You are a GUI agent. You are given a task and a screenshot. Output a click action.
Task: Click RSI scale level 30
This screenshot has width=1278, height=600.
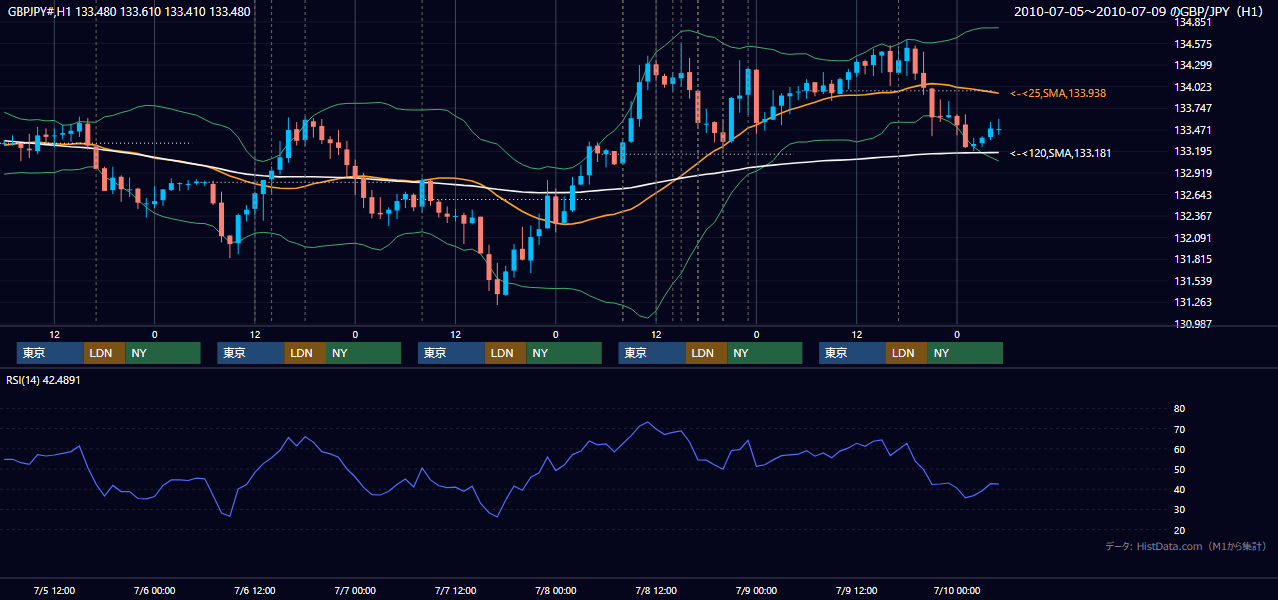pos(1180,510)
